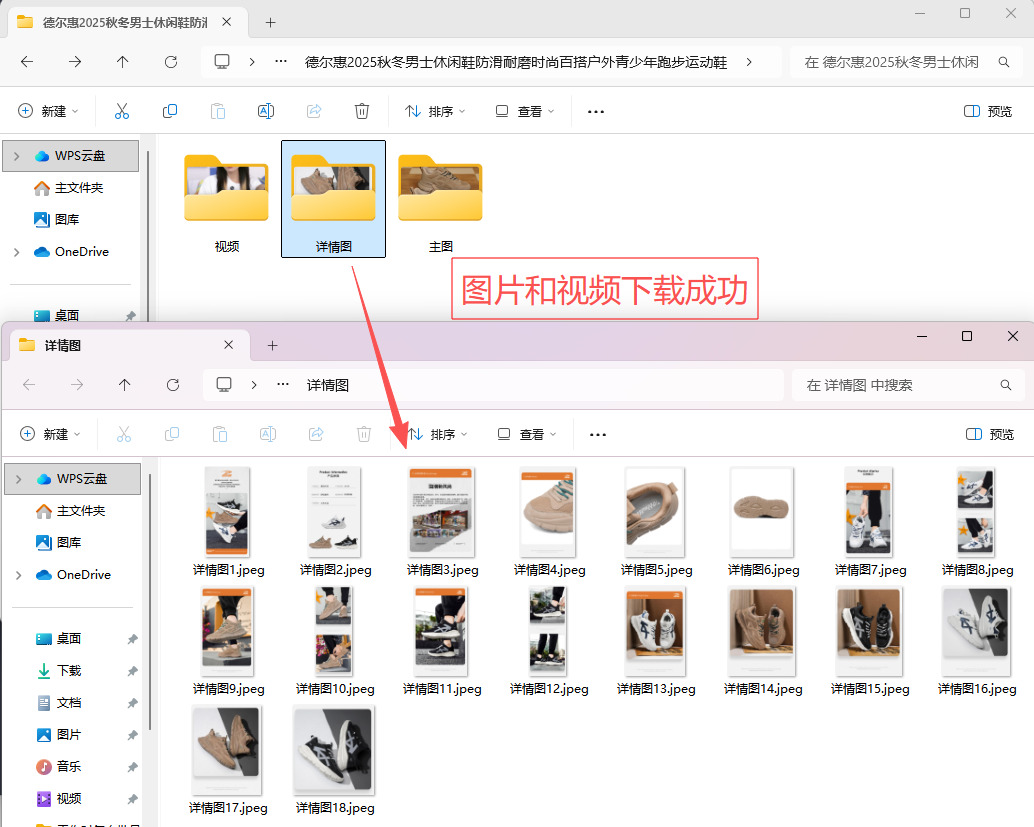Expand OneDrive in back window sidebar
The width and height of the screenshot is (1034, 827).
pyautogui.click(x=16, y=252)
